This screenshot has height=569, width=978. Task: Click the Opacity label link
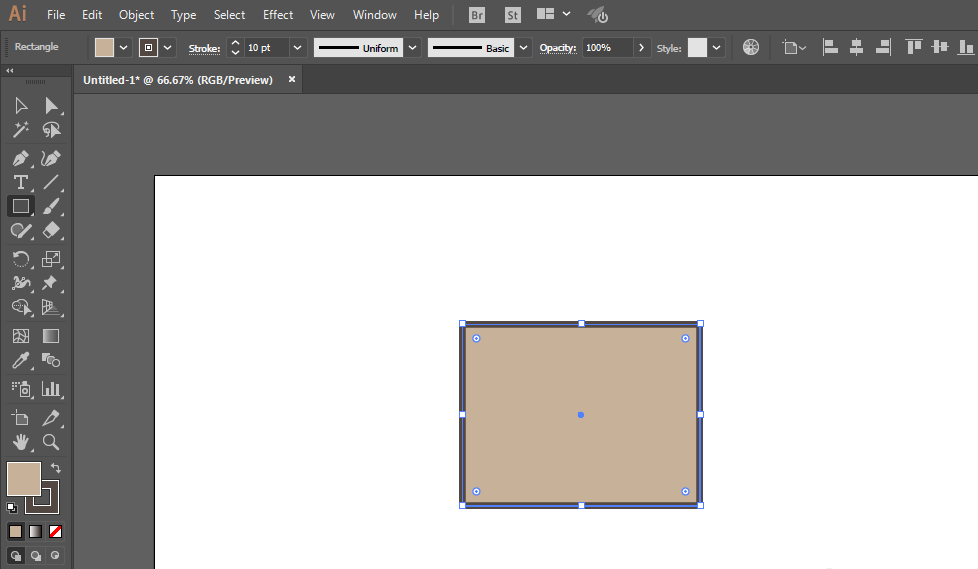click(x=558, y=48)
